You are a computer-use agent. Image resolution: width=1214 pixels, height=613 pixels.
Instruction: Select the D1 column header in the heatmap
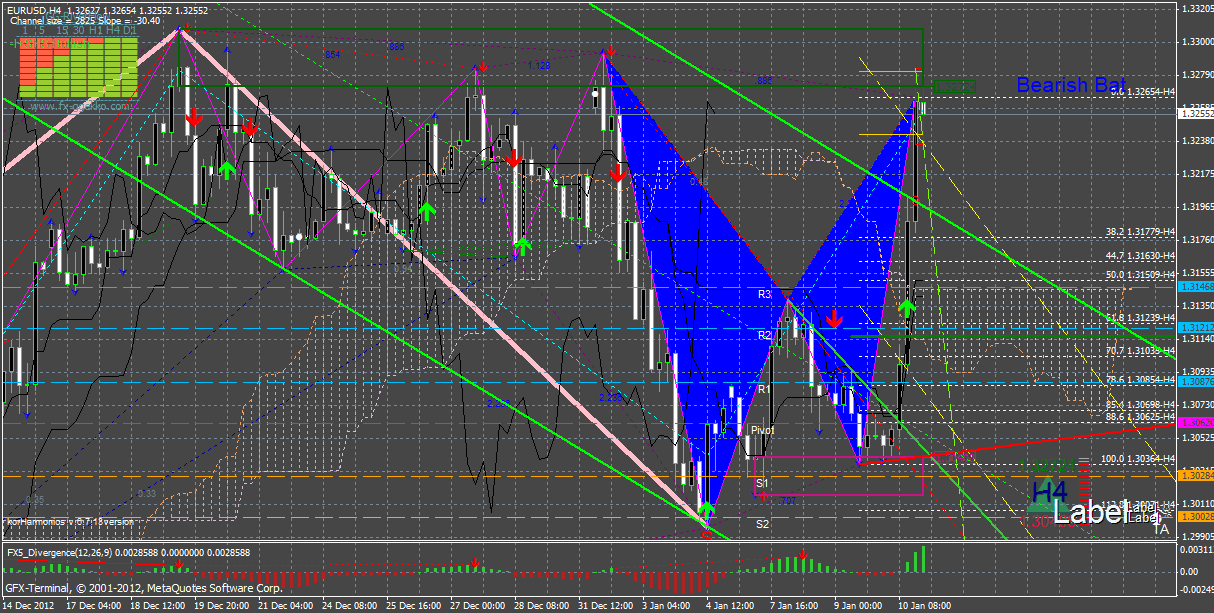click(x=130, y=31)
